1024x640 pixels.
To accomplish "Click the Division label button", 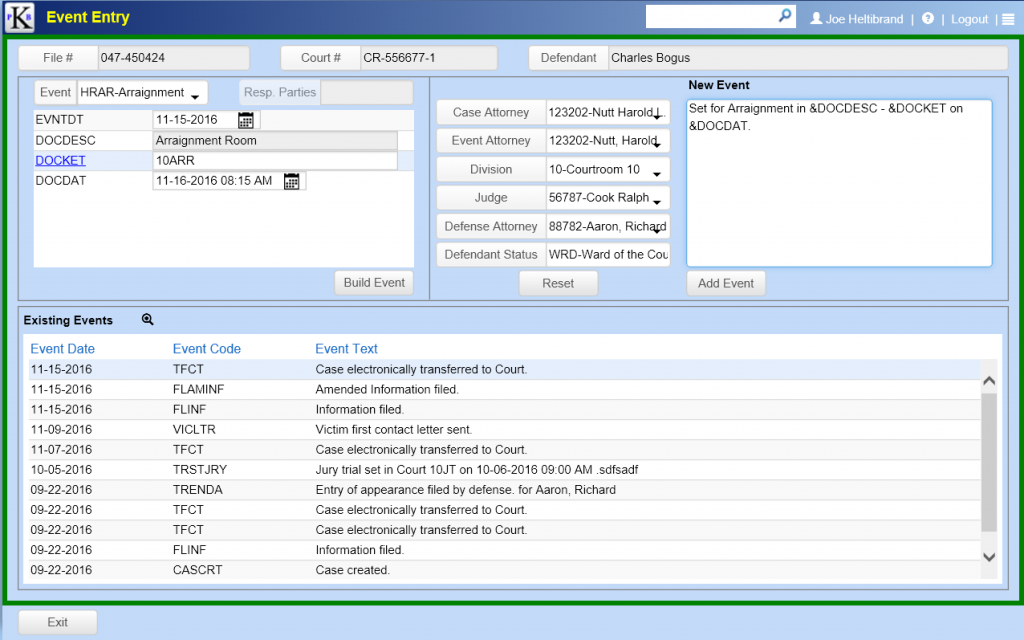I will pos(491,169).
